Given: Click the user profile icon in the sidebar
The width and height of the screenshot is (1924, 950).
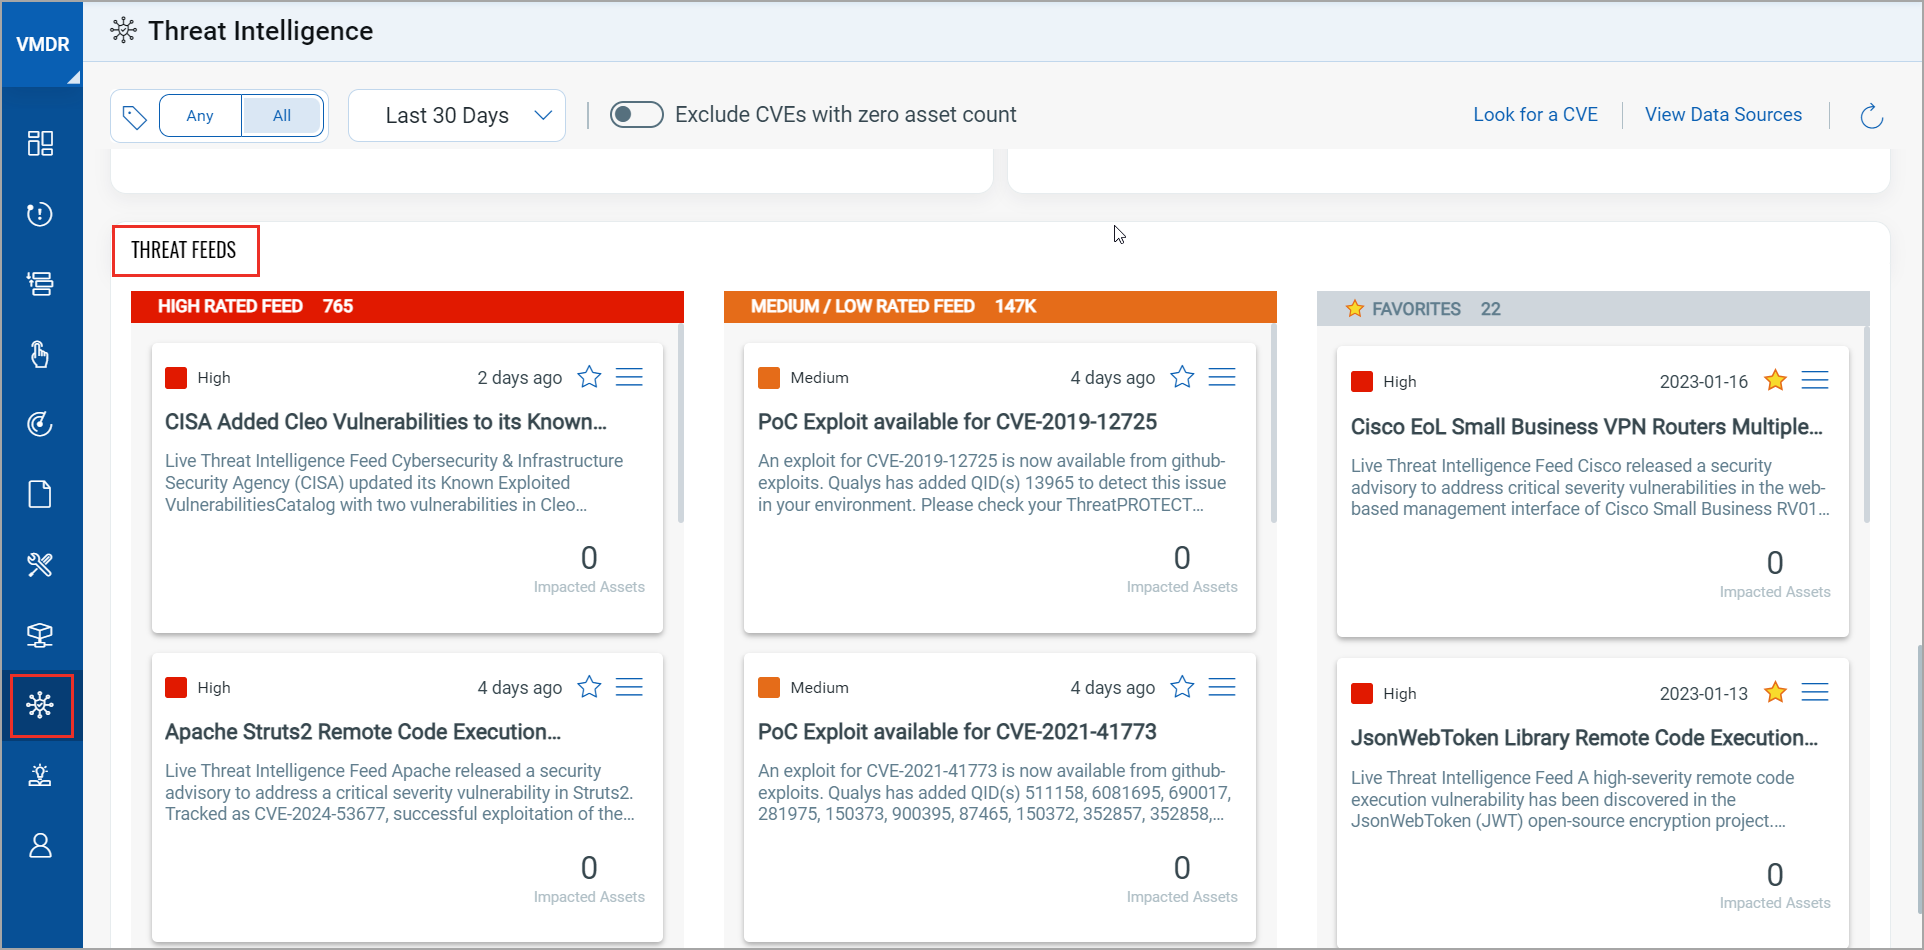Looking at the screenshot, I should click(x=40, y=846).
